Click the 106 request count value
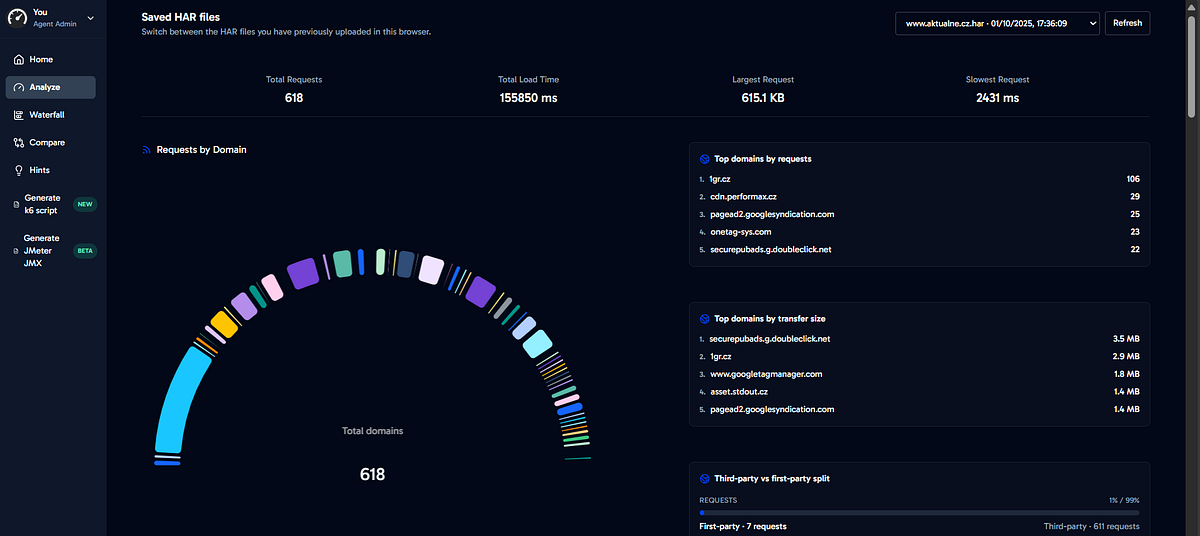The image size is (1200, 536). click(1133, 179)
